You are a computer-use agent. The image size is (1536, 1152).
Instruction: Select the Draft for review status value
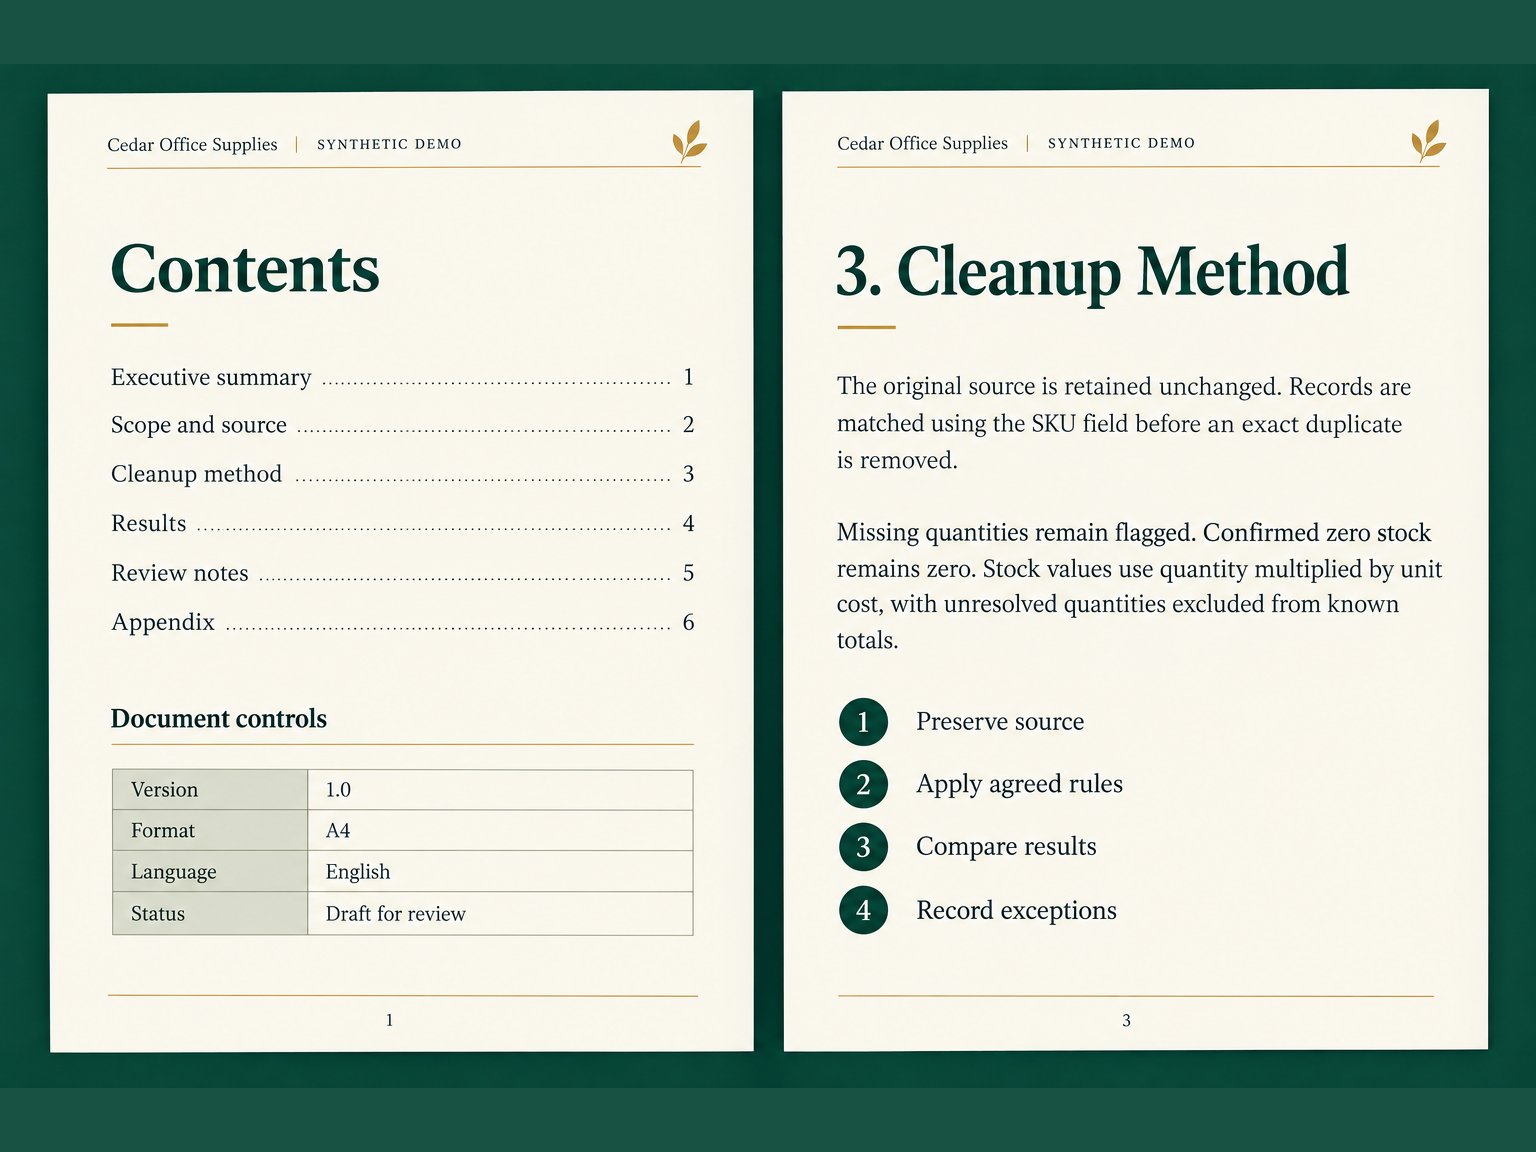tap(500, 914)
